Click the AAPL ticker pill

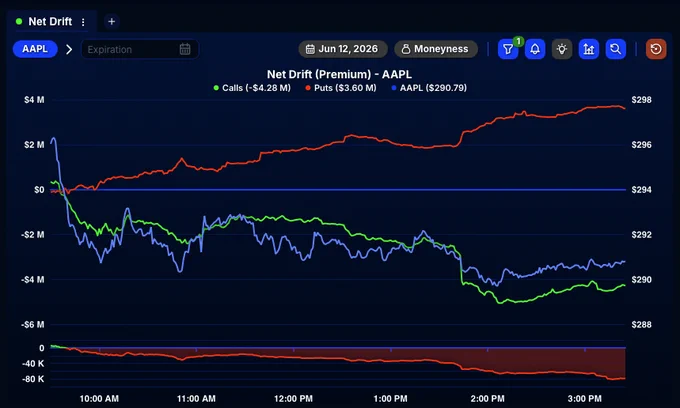coord(35,49)
